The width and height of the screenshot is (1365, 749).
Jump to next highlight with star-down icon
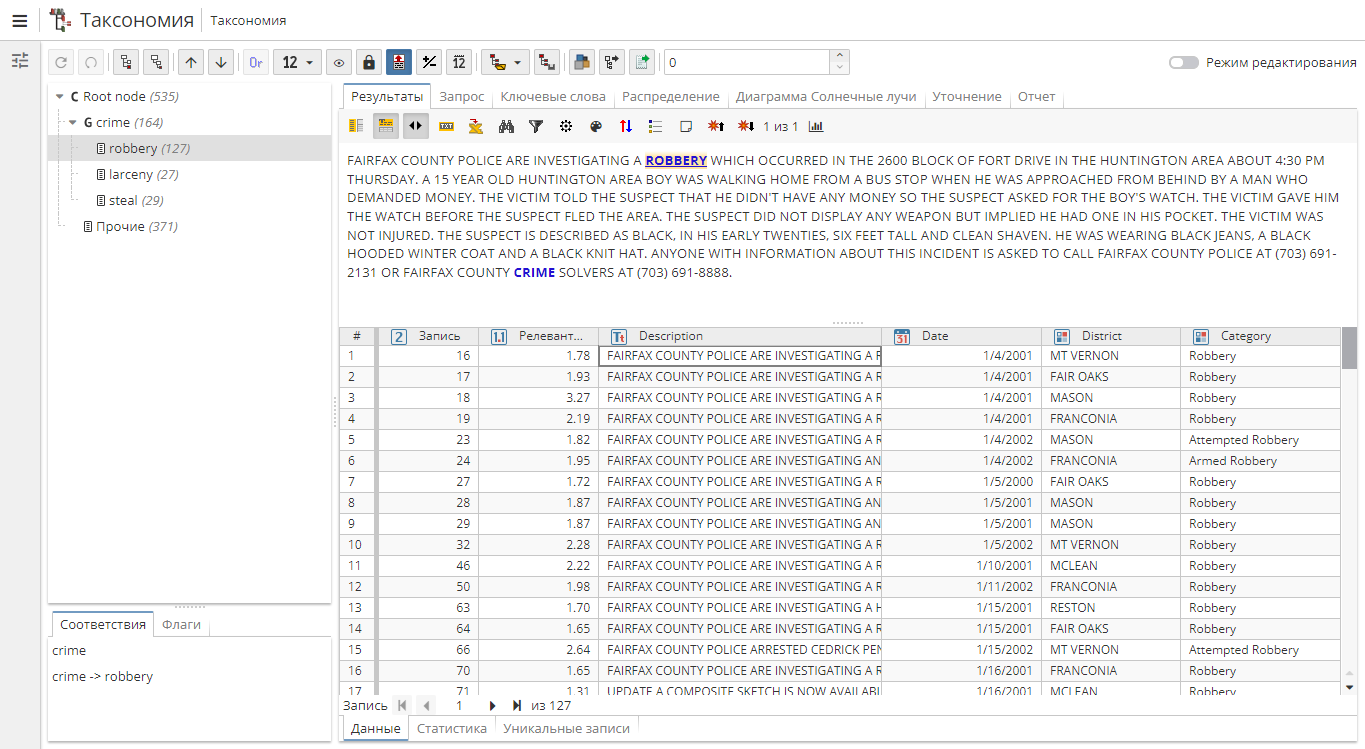point(746,126)
